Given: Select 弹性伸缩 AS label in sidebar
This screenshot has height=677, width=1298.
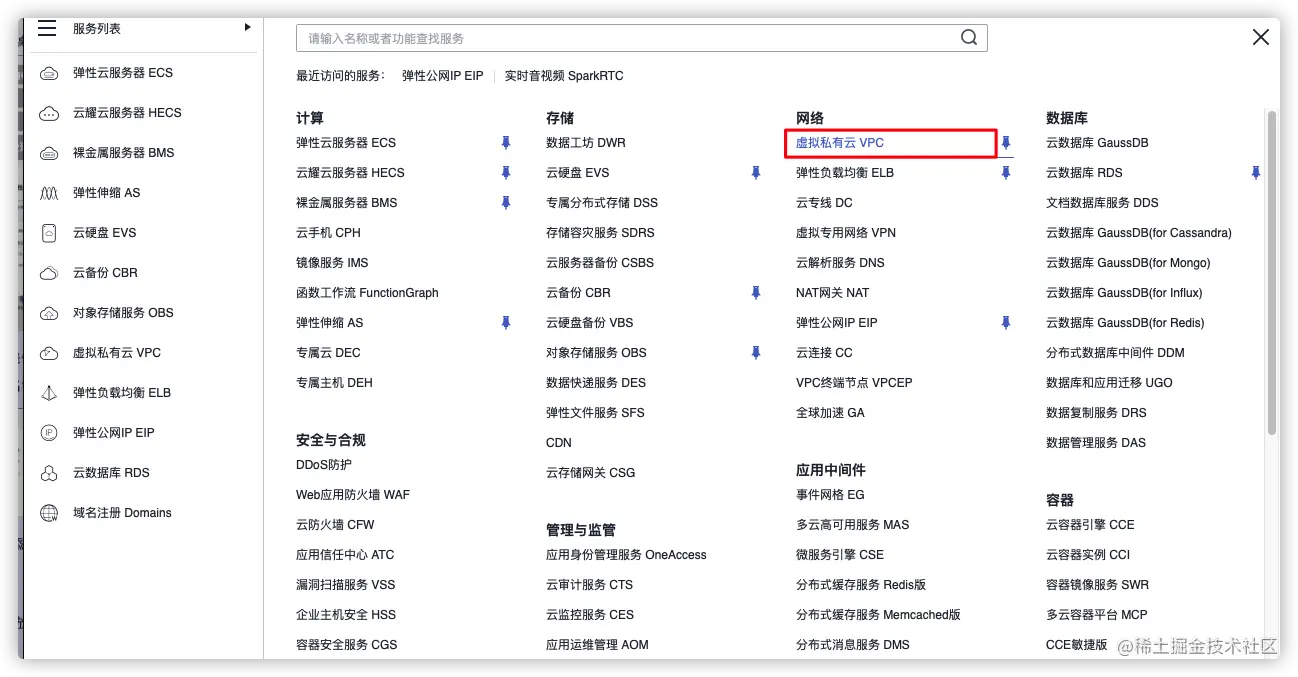Looking at the screenshot, I should (106, 193).
